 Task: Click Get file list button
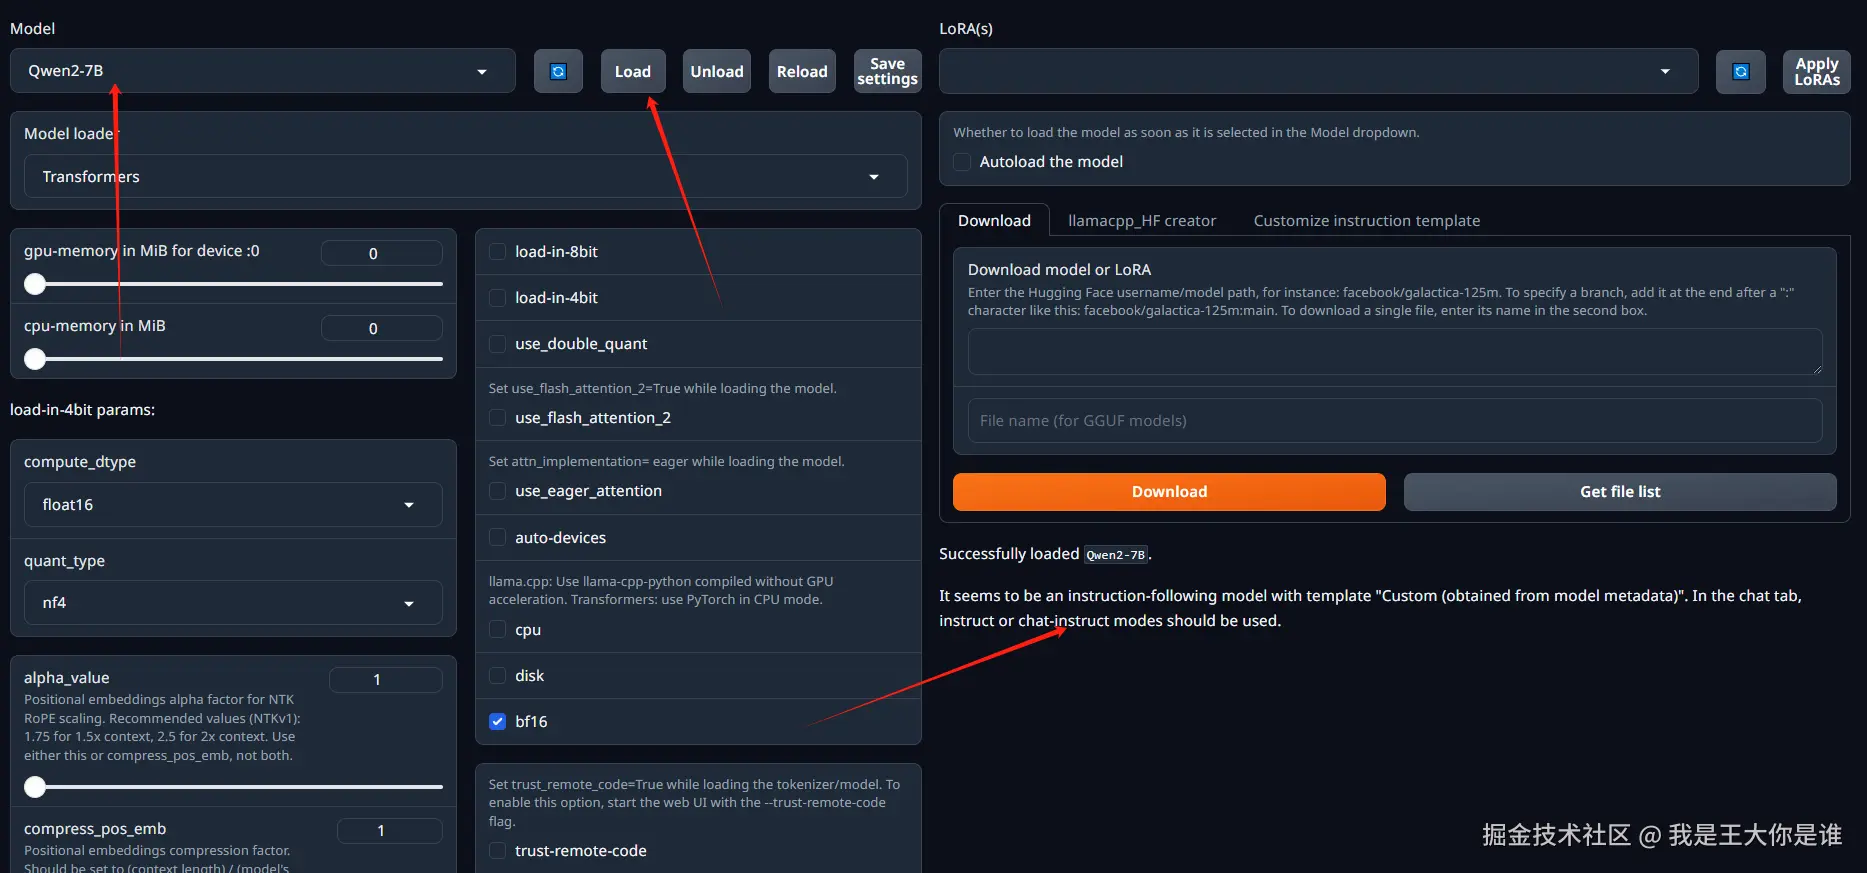(1620, 492)
